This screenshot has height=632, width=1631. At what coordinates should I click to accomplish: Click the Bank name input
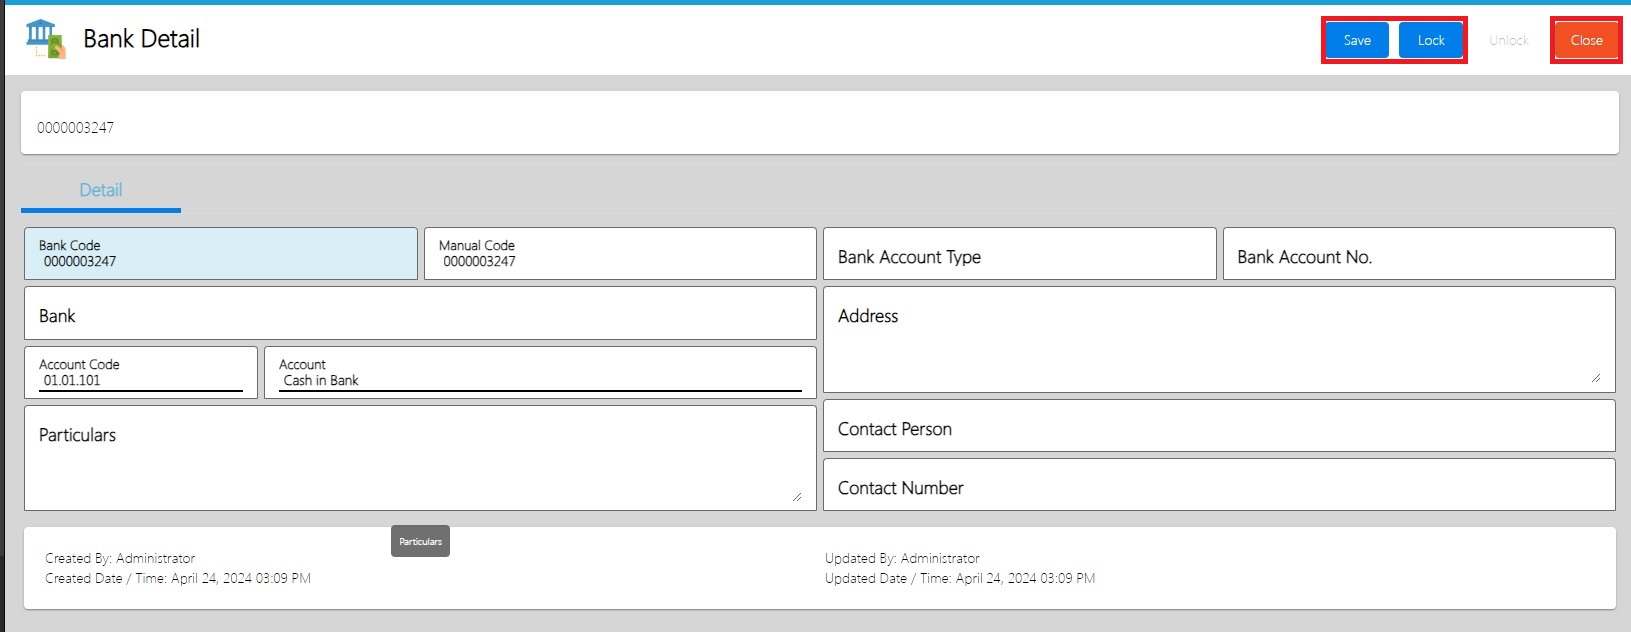pos(420,316)
